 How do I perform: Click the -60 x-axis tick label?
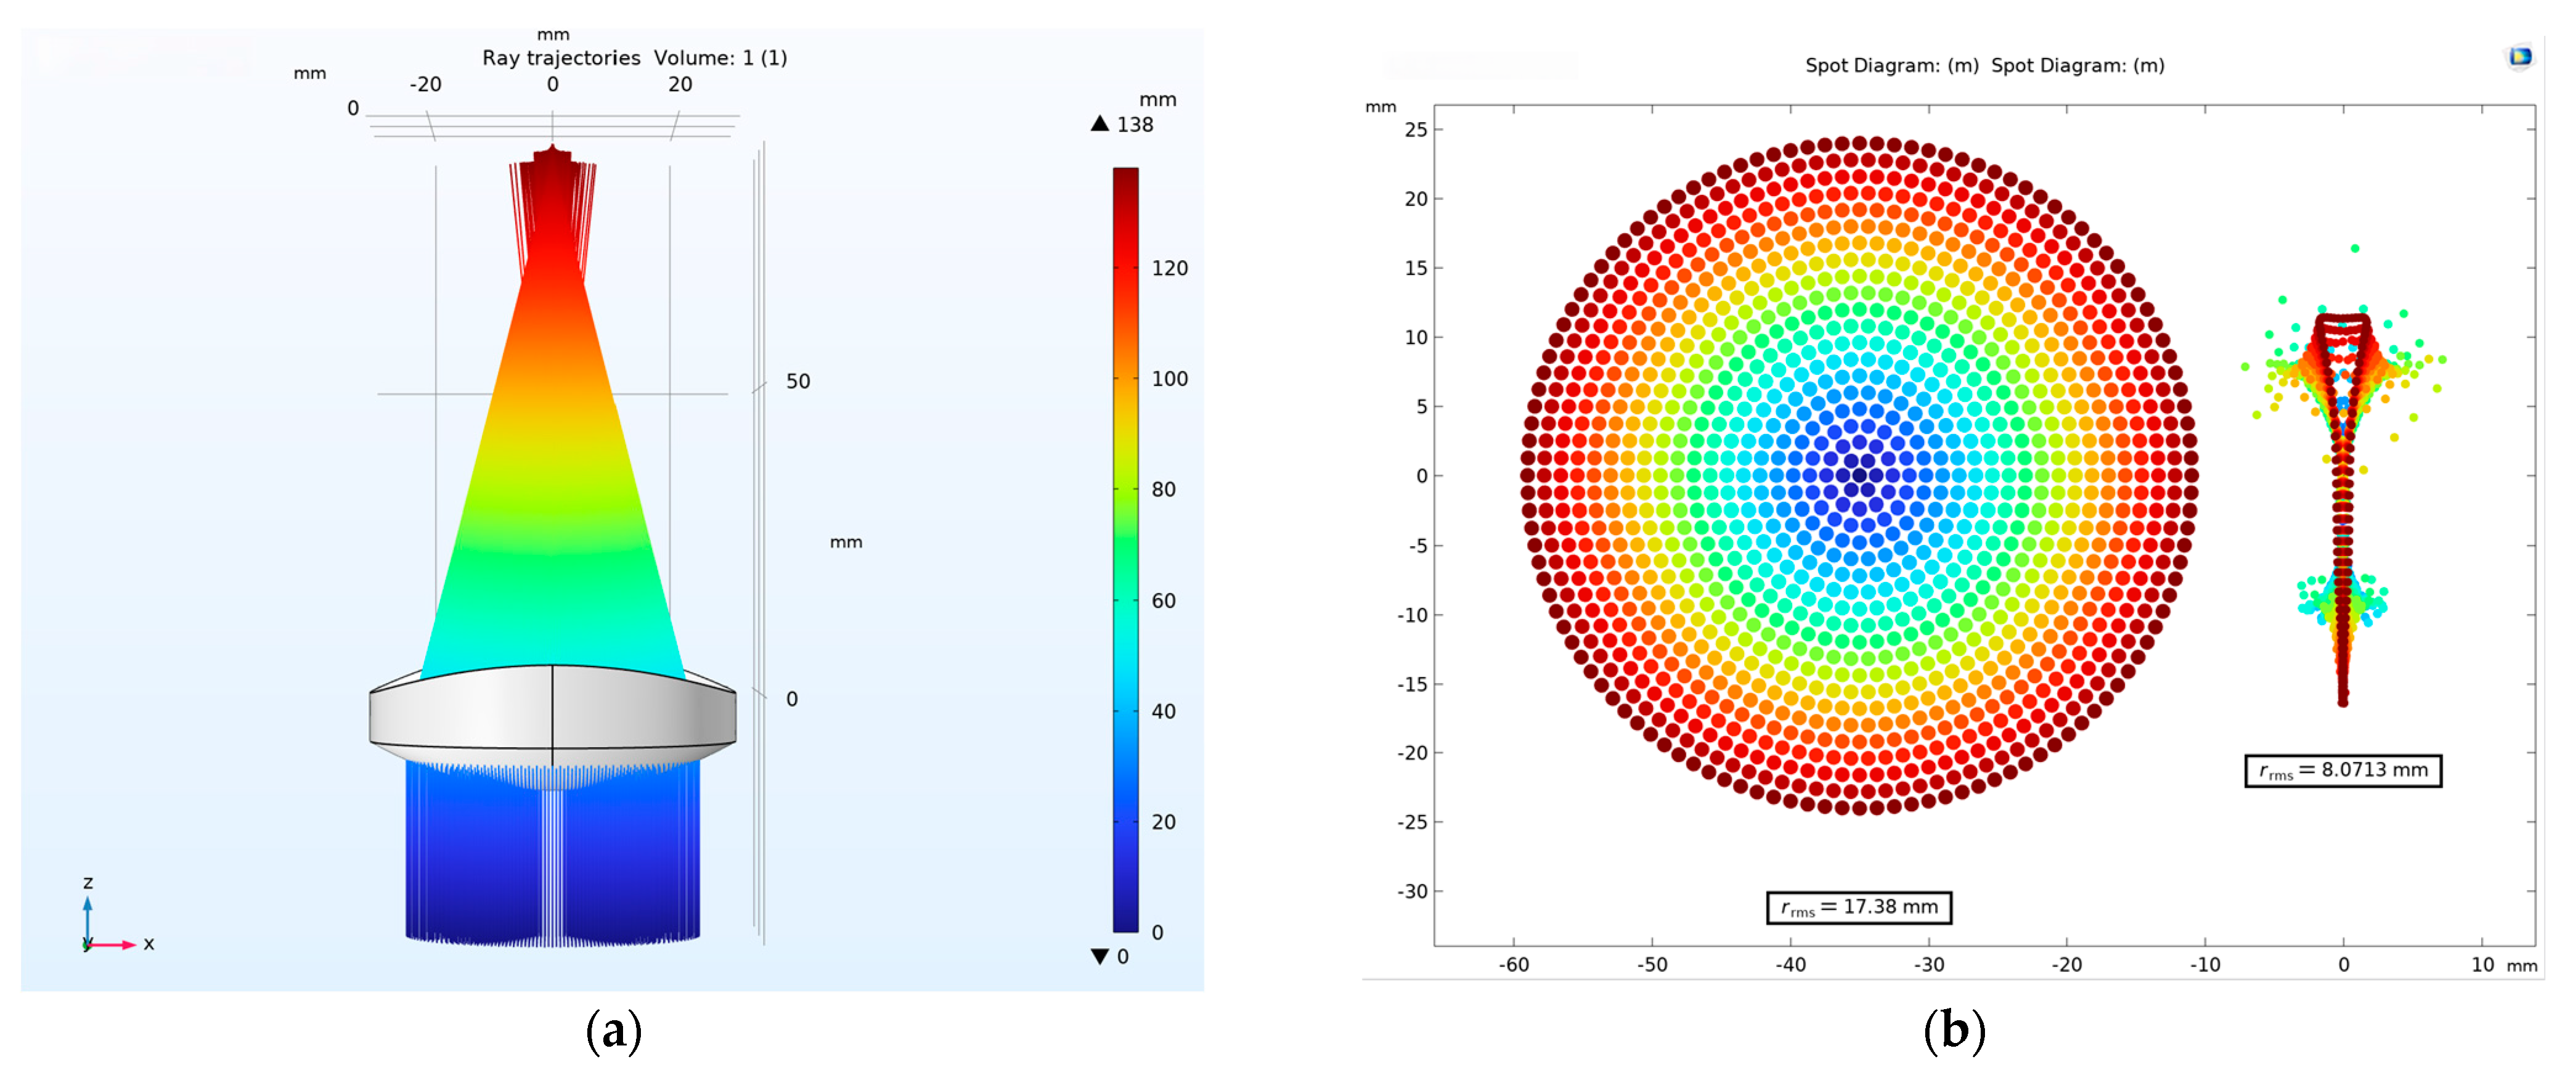pyautogui.click(x=1513, y=965)
